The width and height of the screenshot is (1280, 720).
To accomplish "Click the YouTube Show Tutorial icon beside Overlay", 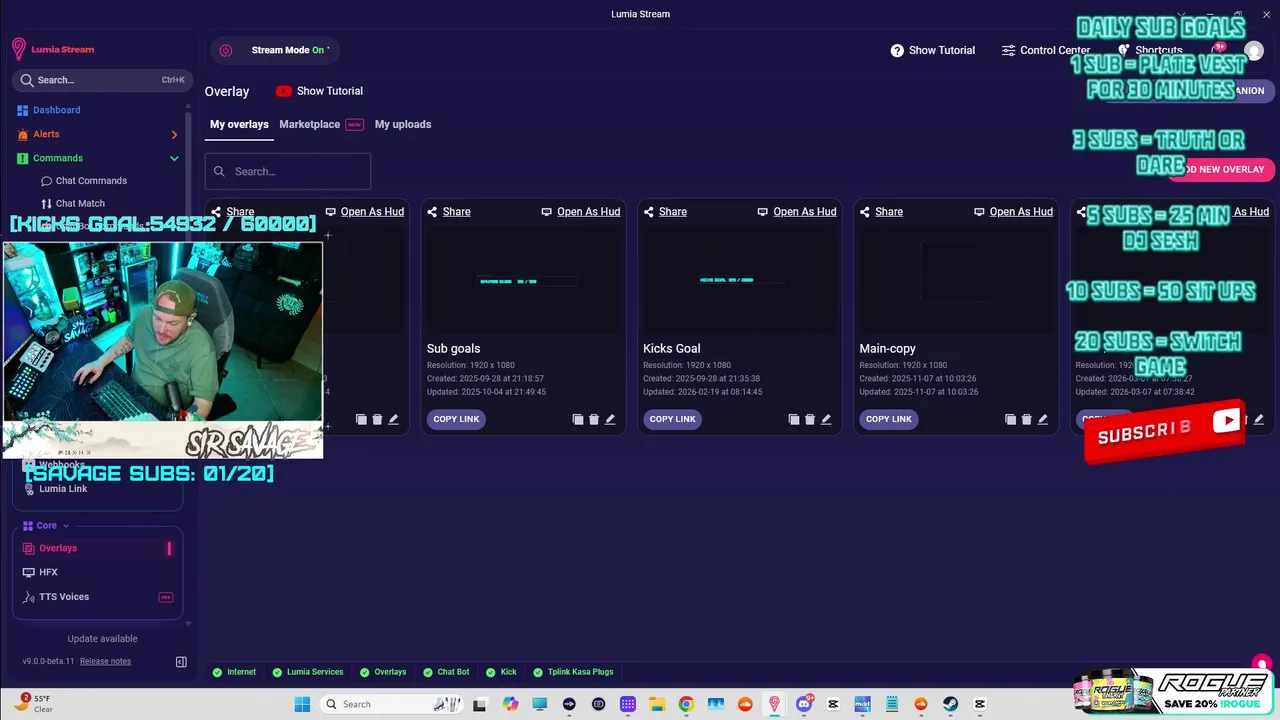I will (x=284, y=91).
